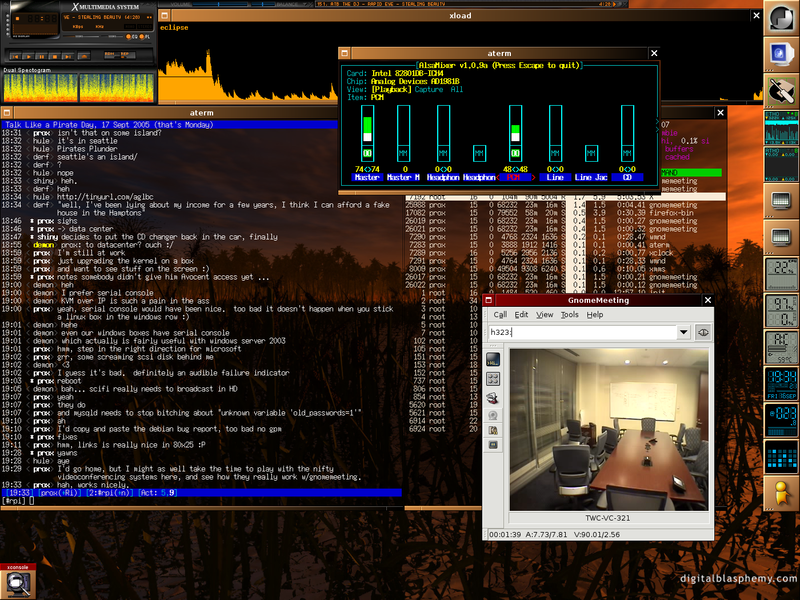Image resolution: width=800 pixels, height=600 pixels.
Task: Click the XMMS stop button
Action: point(55,56)
